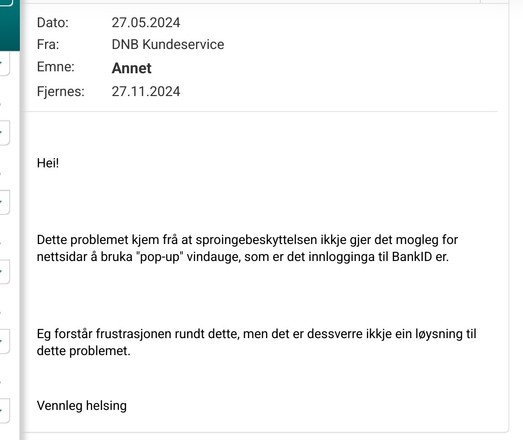Open the cut-off list box beside Emne row
Image resolution: width=523 pixels, height=440 pixels.
pyautogui.click(x=4, y=63)
